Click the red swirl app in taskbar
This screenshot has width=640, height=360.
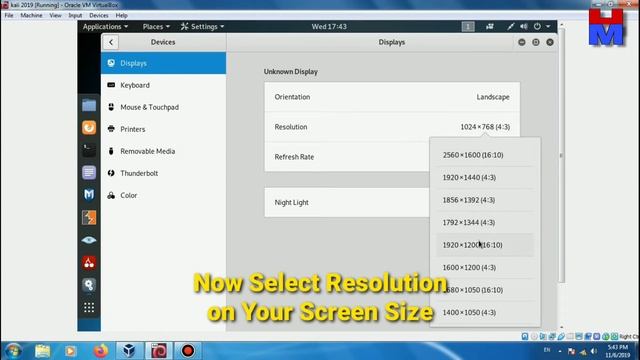(x=159, y=351)
